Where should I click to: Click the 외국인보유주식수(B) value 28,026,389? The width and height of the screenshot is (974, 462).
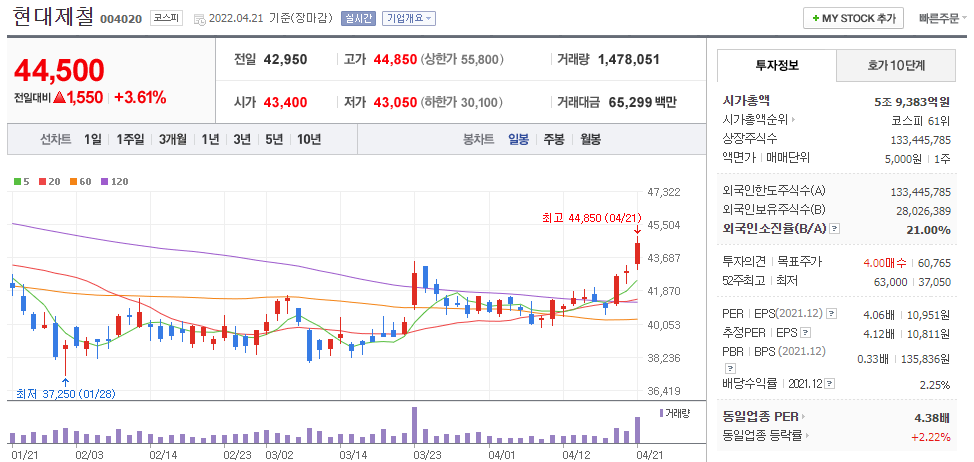tap(924, 211)
